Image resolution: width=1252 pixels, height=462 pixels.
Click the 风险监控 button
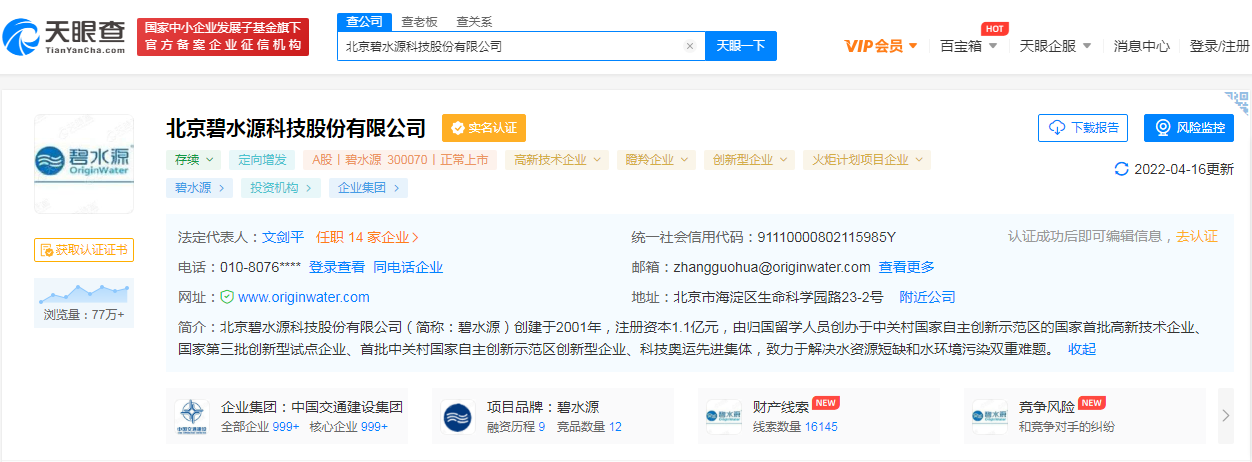[1189, 128]
